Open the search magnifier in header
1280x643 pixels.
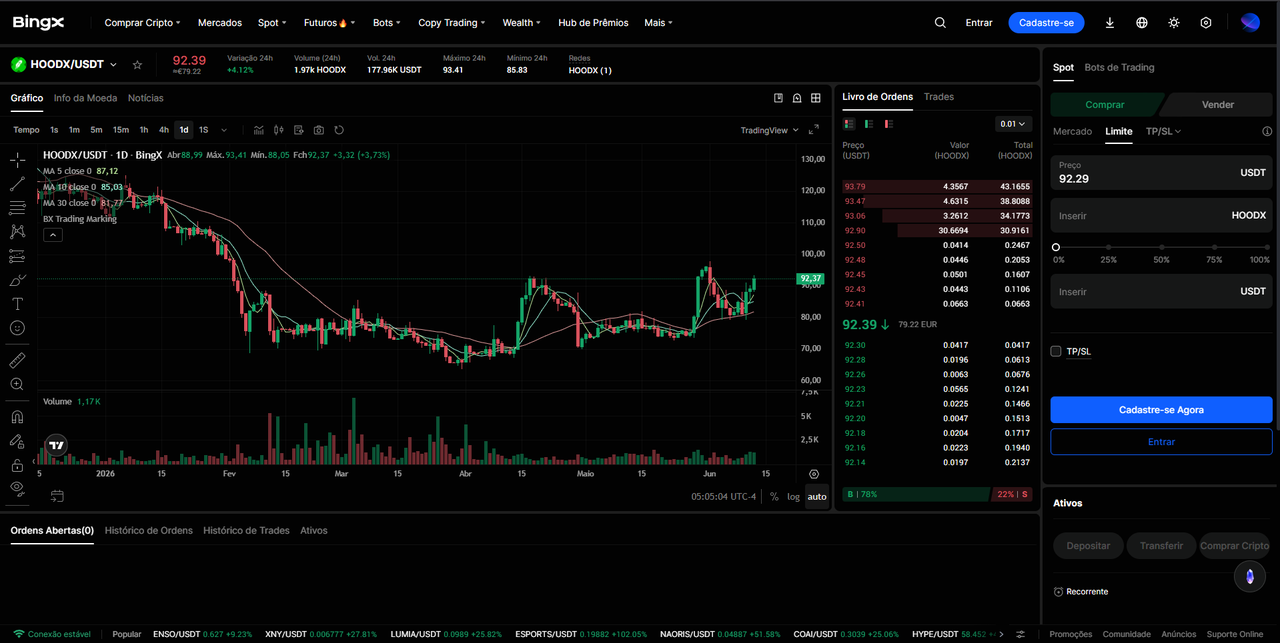[x=940, y=22]
